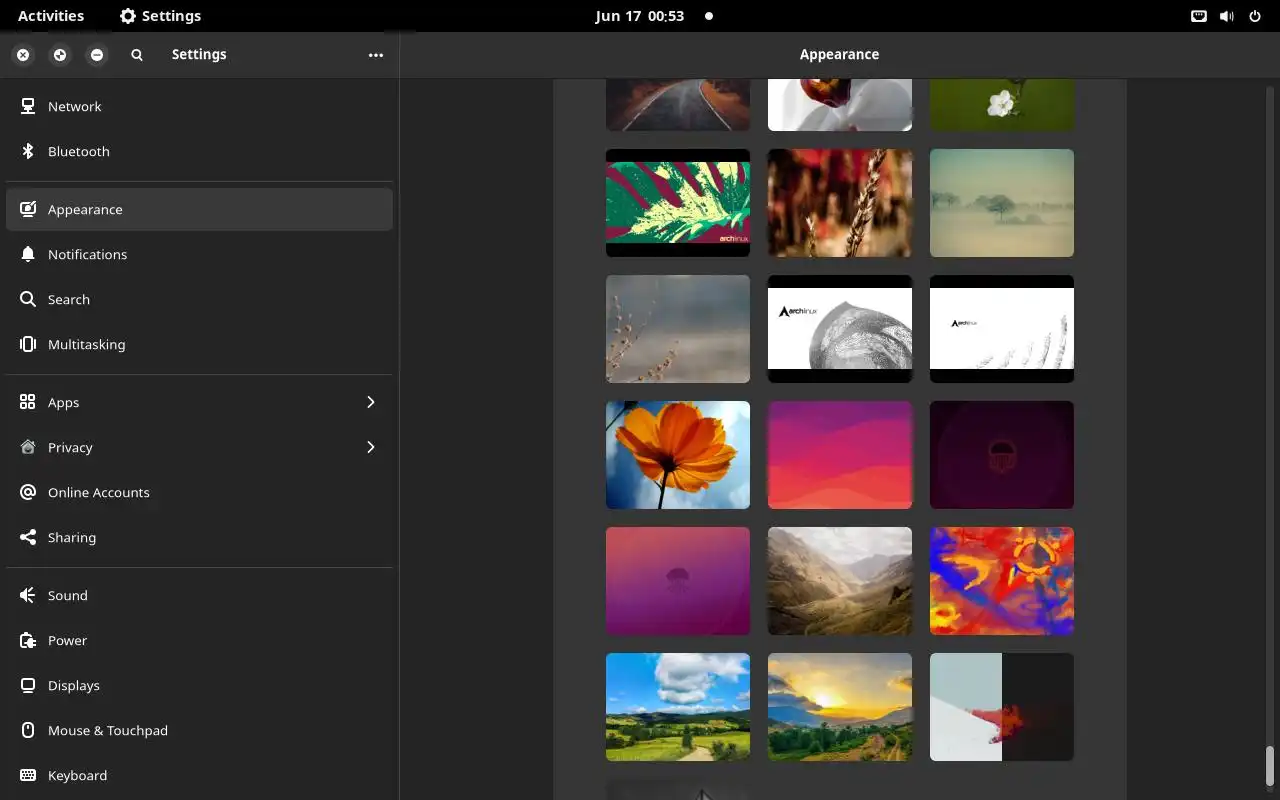The width and height of the screenshot is (1280, 800).
Task: Click the Online Accounts at-sign icon
Action: (x=28, y=492)
